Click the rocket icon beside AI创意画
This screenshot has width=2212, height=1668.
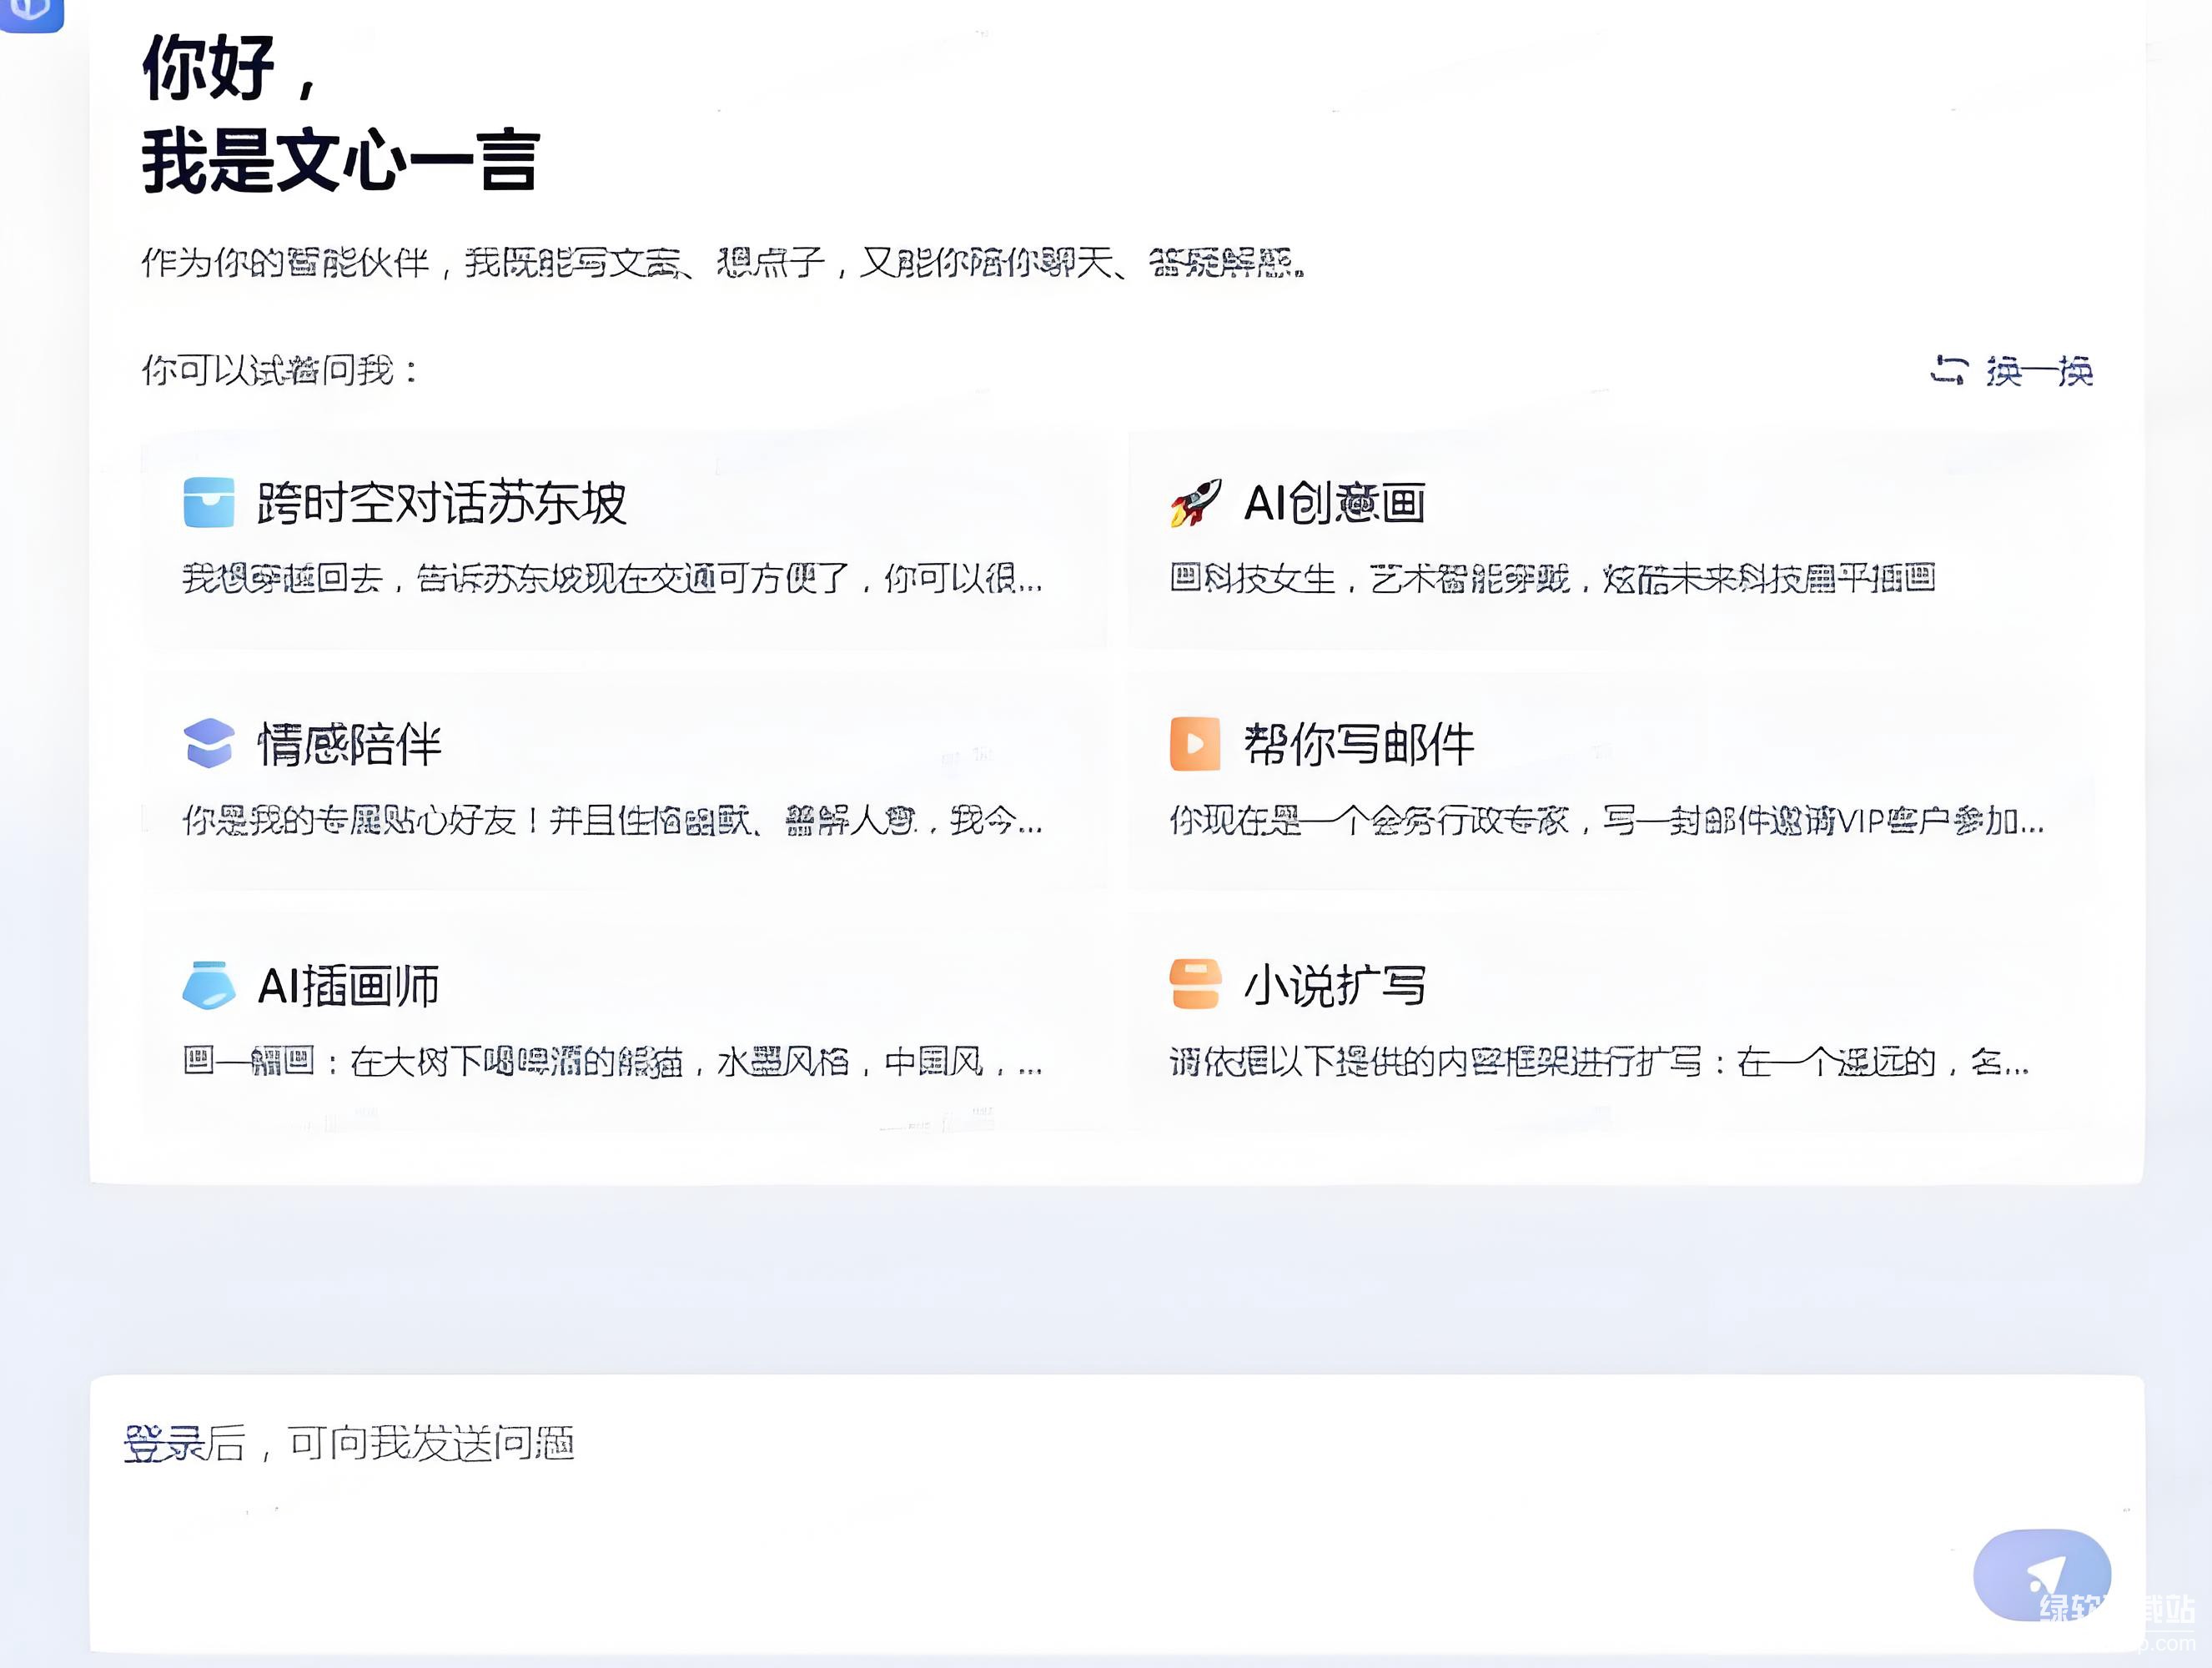pos(1195,502)
